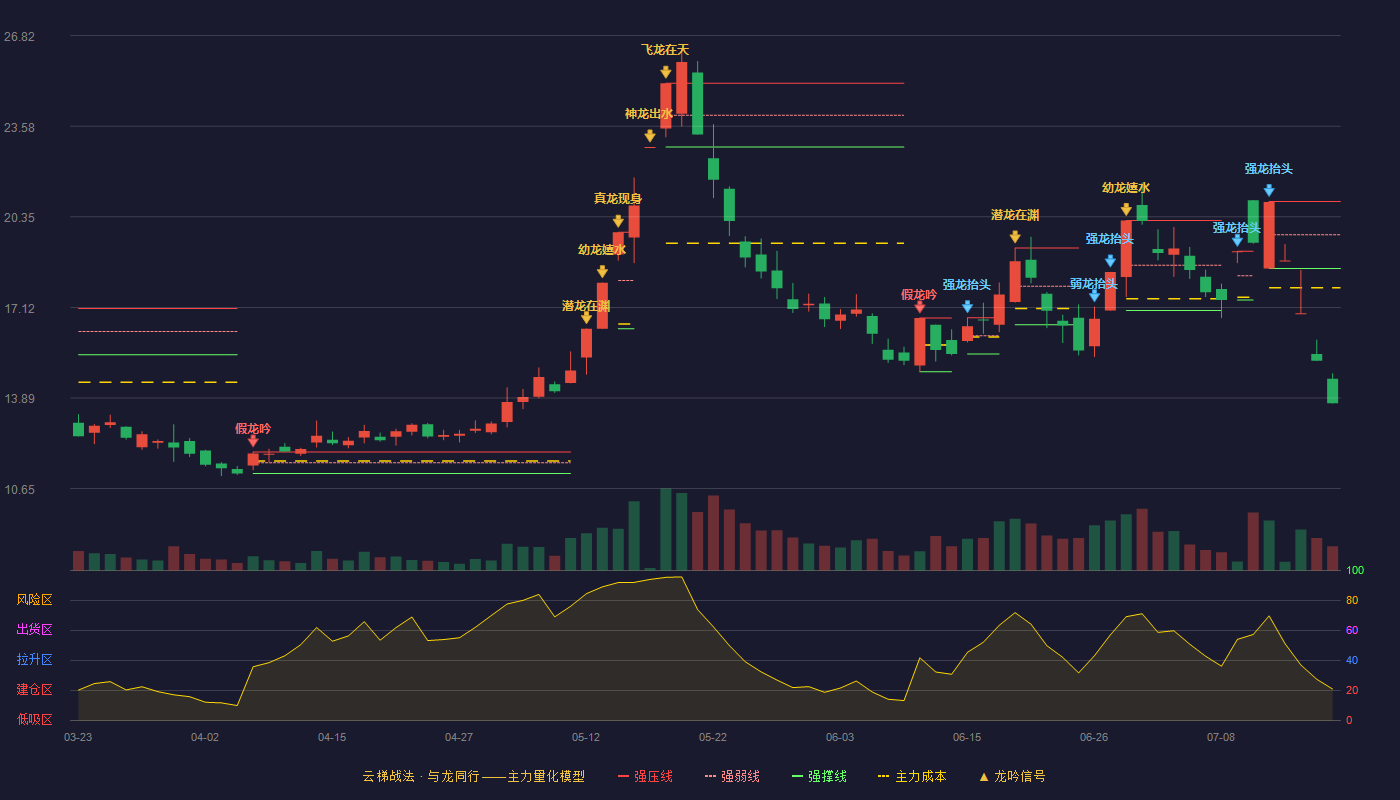The width and height of the screenshot is (1400, 800).
Task: Click the 假龙吟 red arrow in early April
Action: [x=253, y=440]
